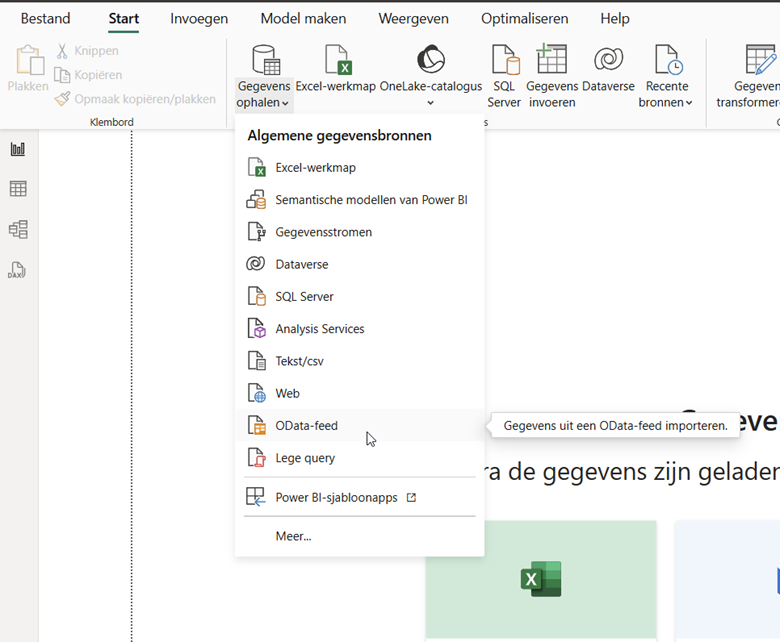Open Model view in left sidebar

(x=18, y=229)
